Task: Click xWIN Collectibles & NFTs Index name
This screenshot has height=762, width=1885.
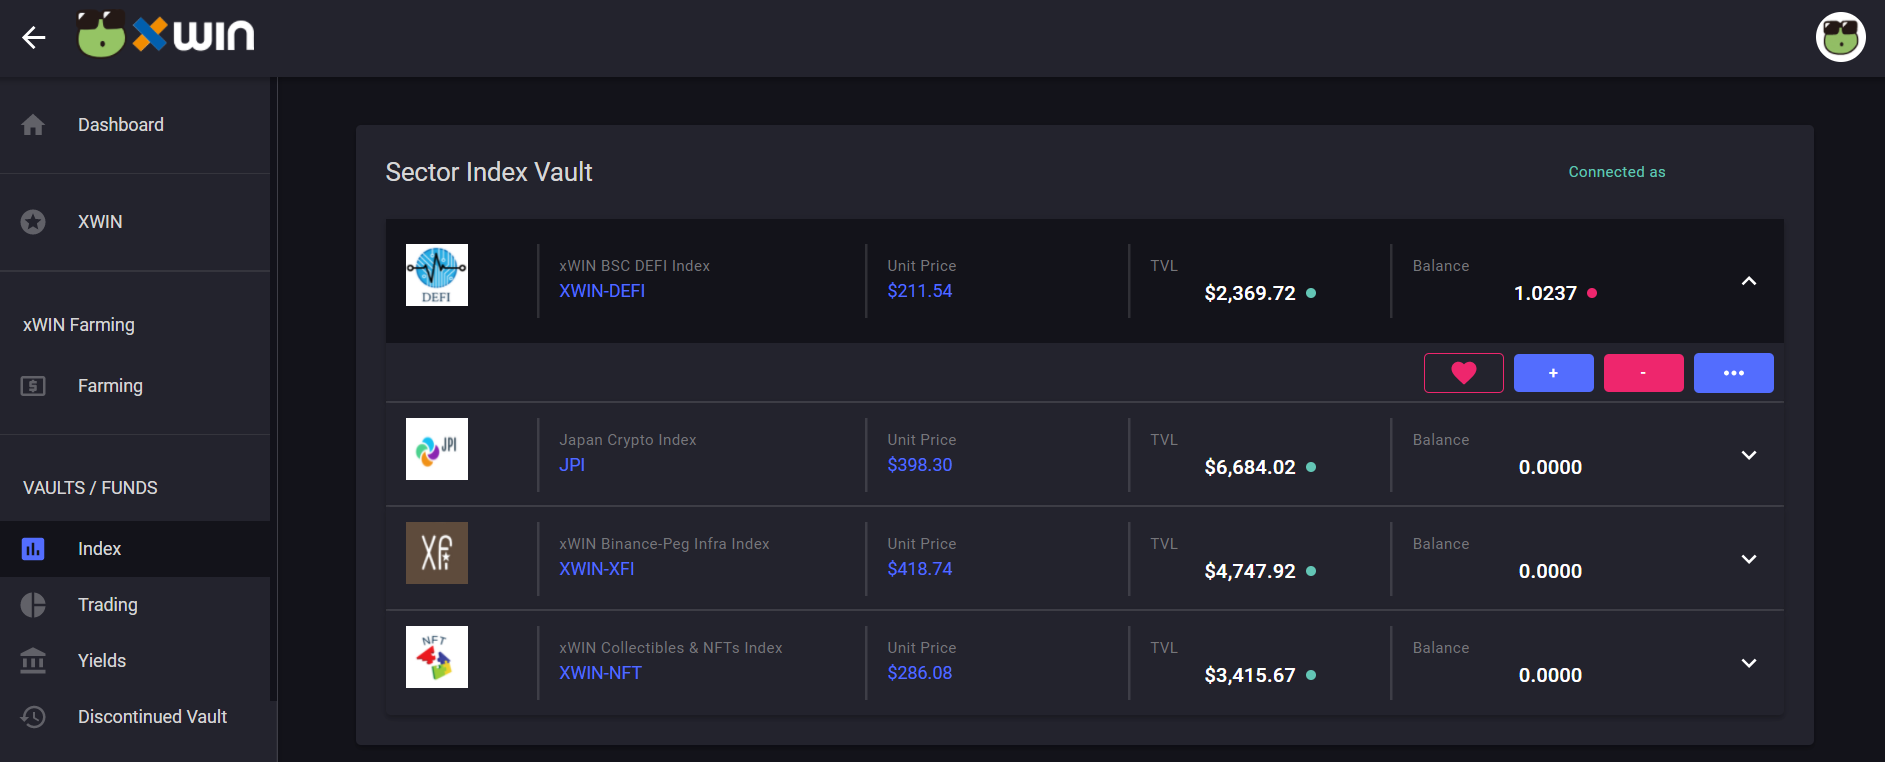Action: (x=671, y=648)
